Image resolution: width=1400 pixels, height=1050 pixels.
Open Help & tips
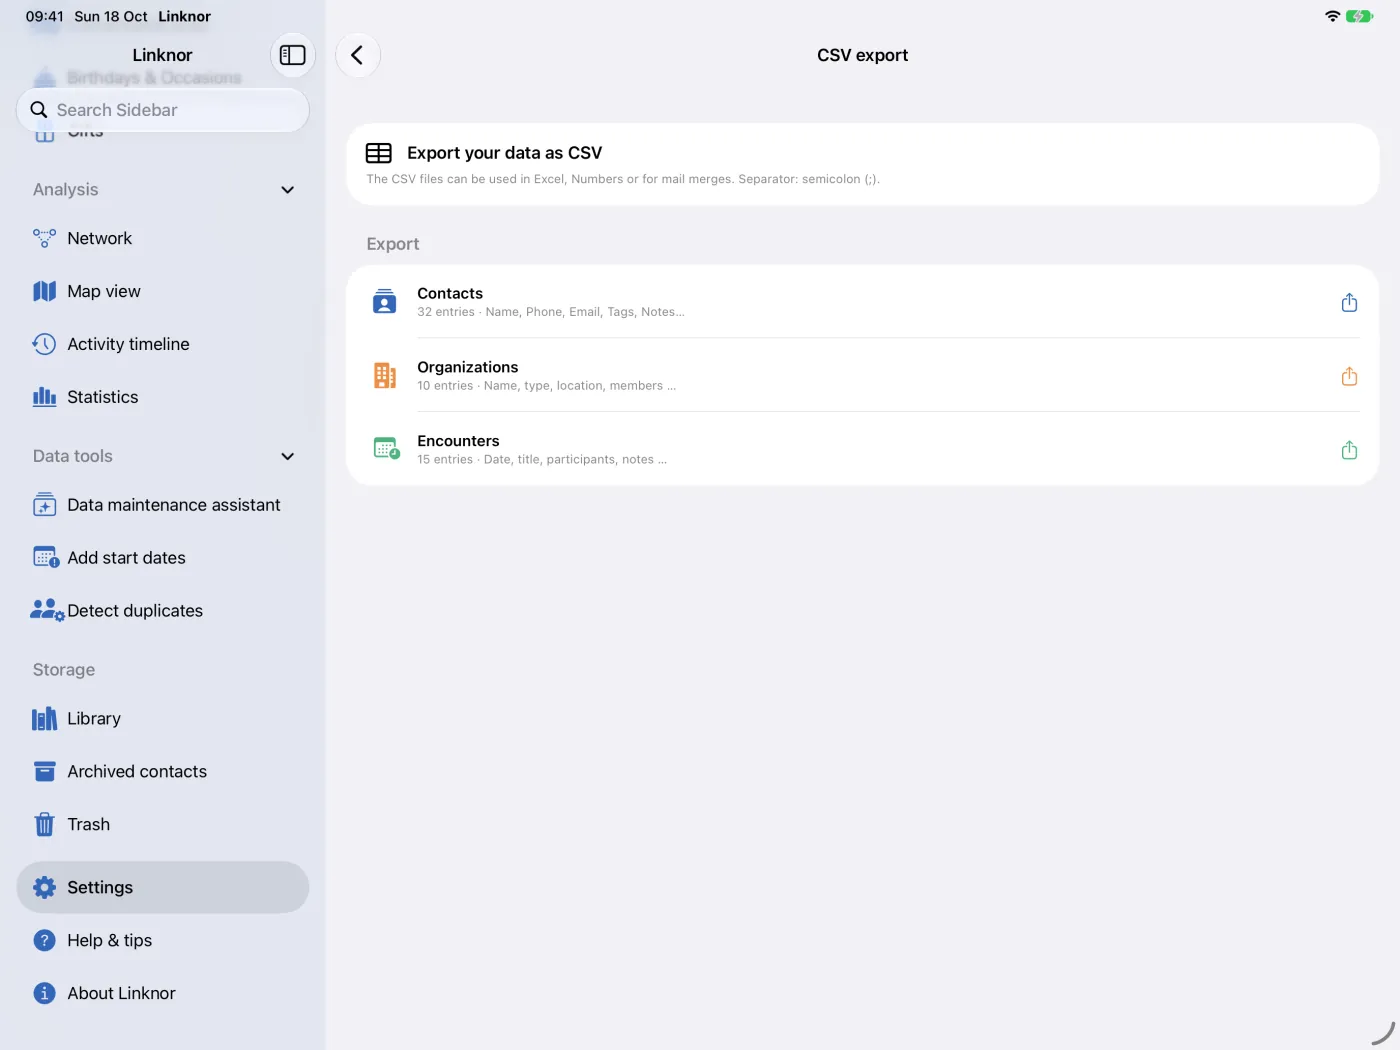163,940
